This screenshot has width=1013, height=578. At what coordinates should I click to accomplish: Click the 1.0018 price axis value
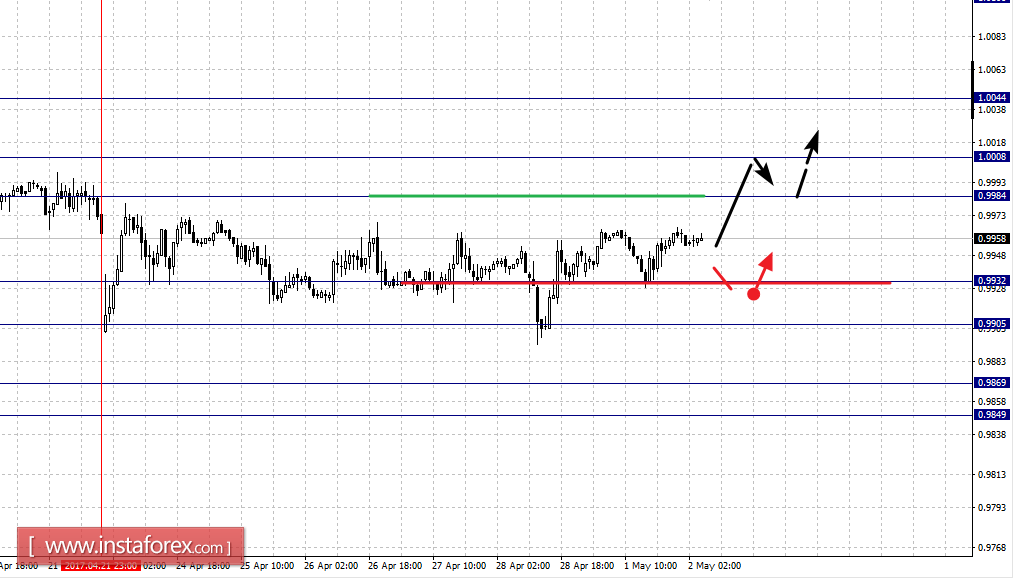tap(992, 143)
